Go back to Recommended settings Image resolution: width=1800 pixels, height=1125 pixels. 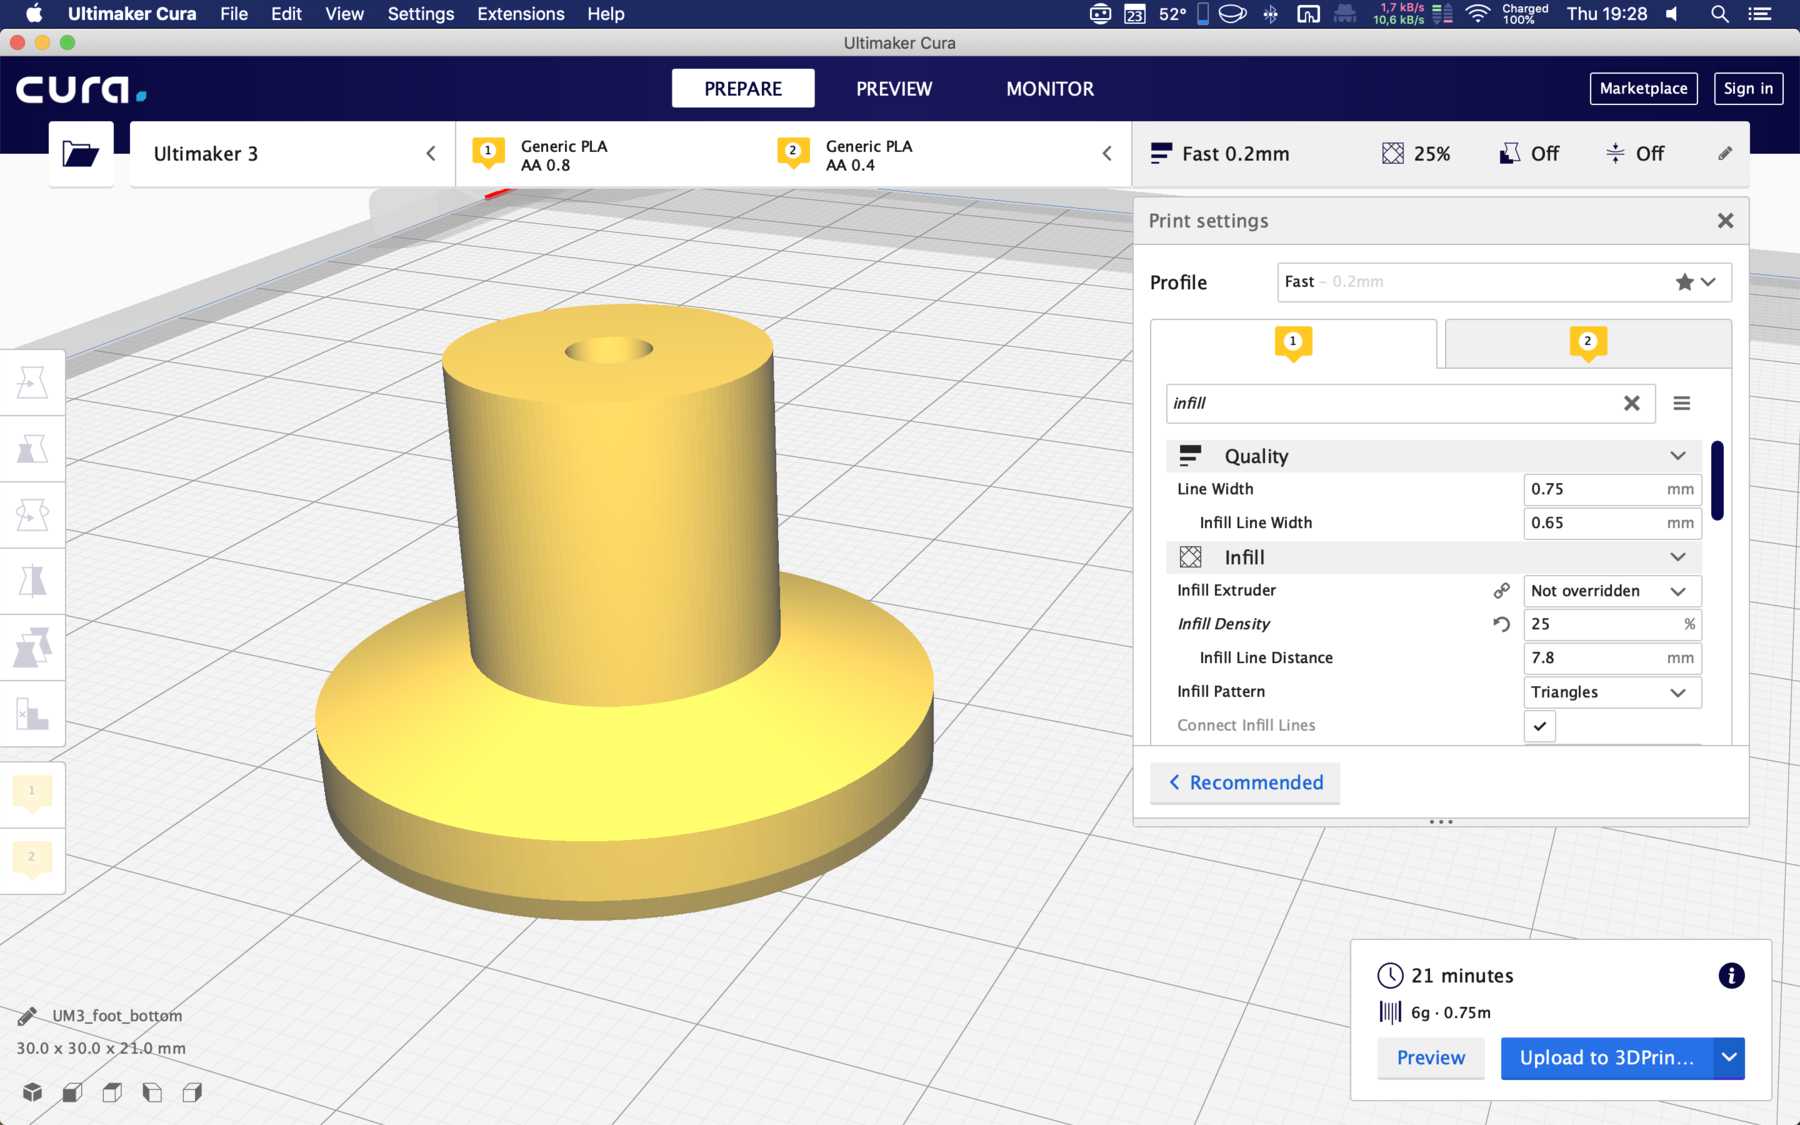[x=1245, y=783]
